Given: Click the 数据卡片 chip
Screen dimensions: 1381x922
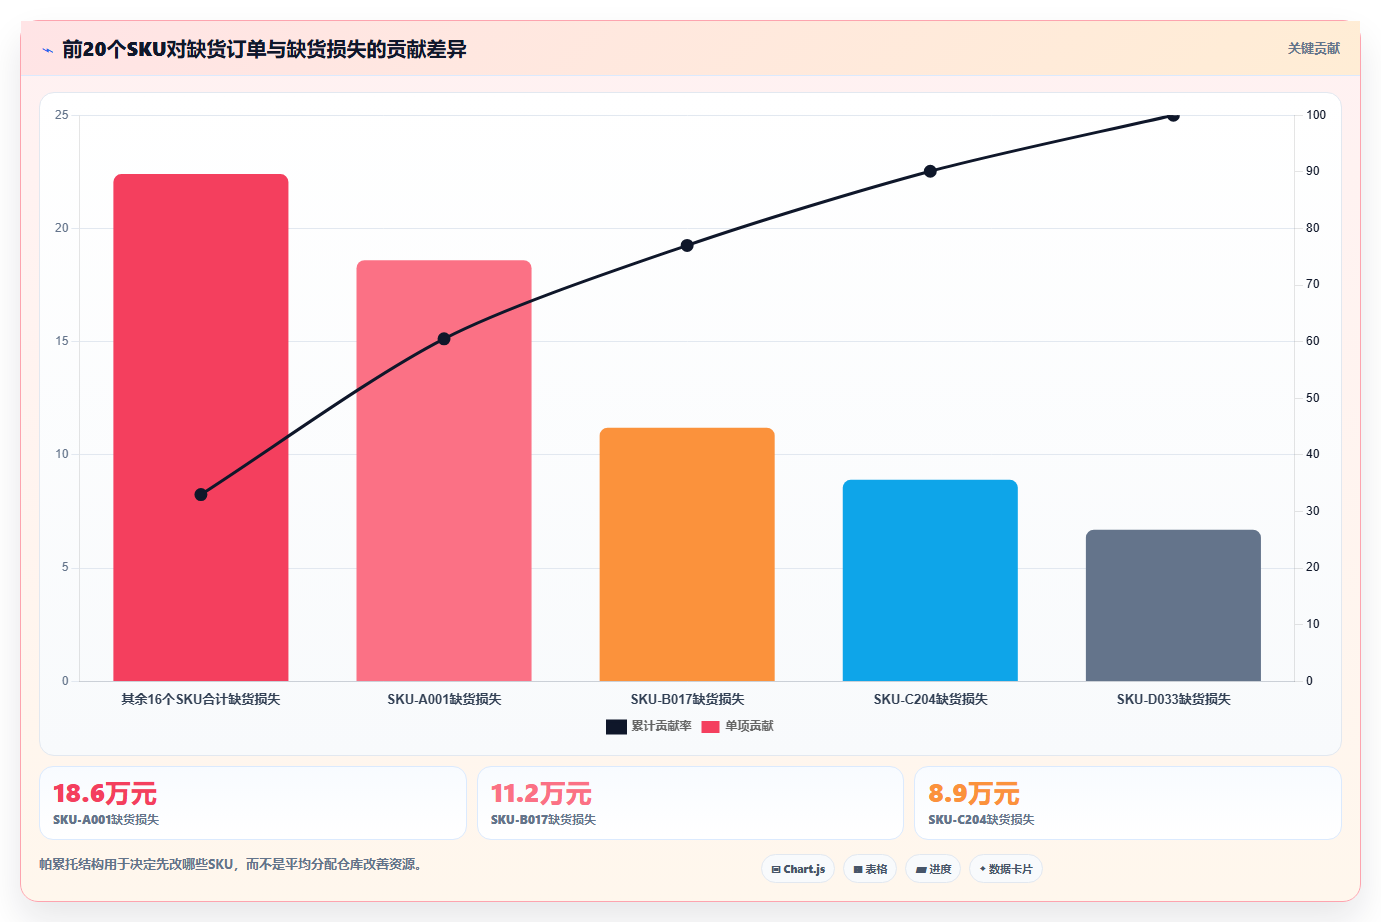Looking at the screenshot, I should (1006, 869).
